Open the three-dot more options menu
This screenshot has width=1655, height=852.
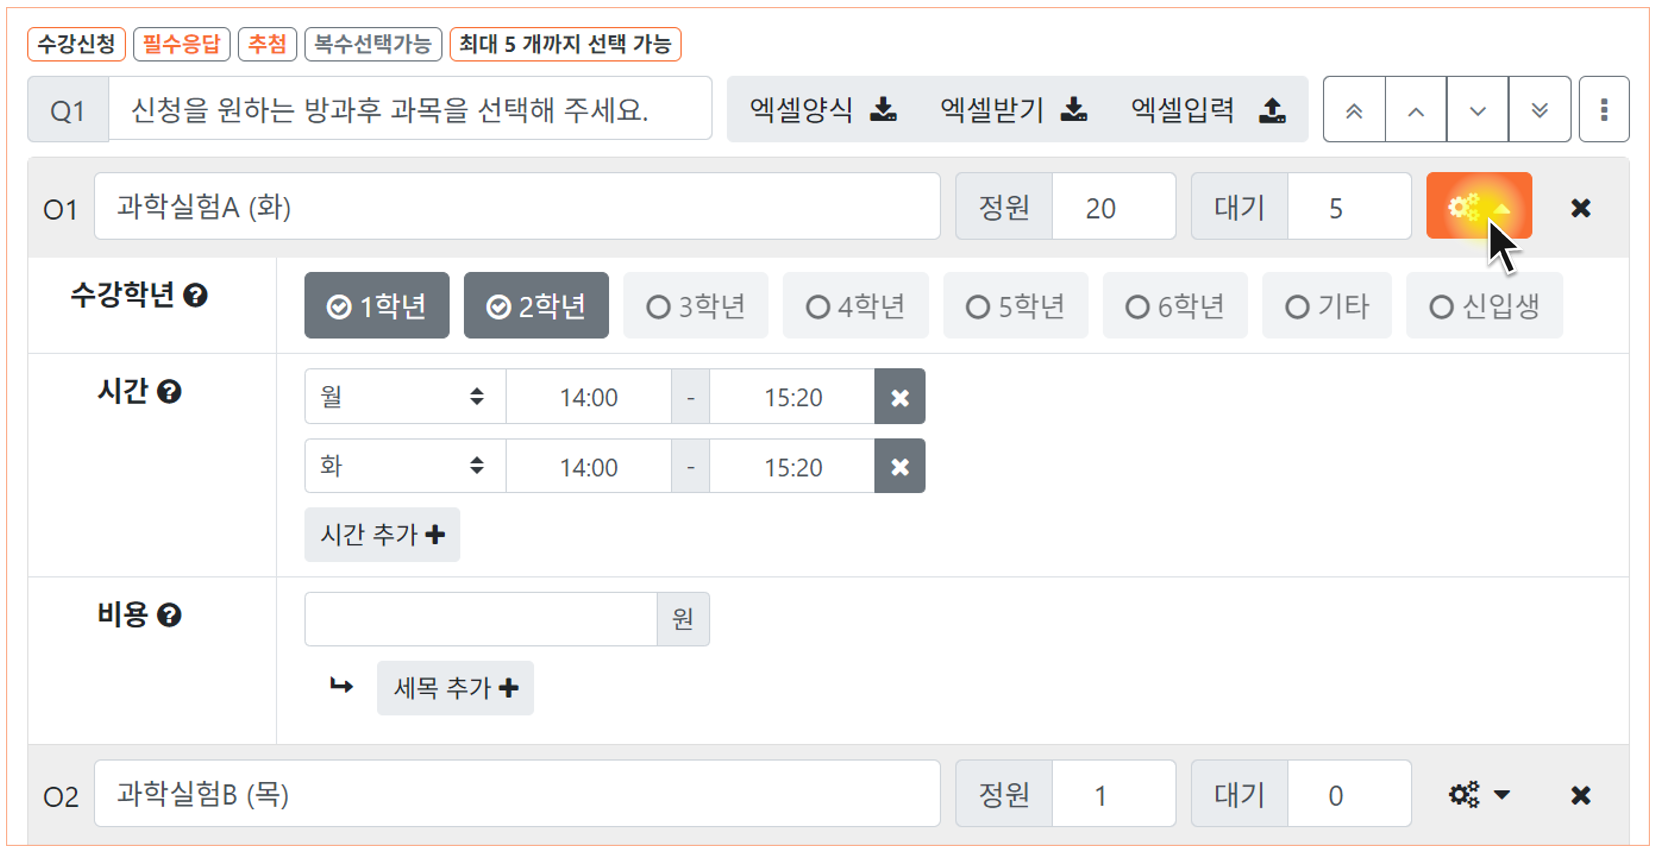1604,110
